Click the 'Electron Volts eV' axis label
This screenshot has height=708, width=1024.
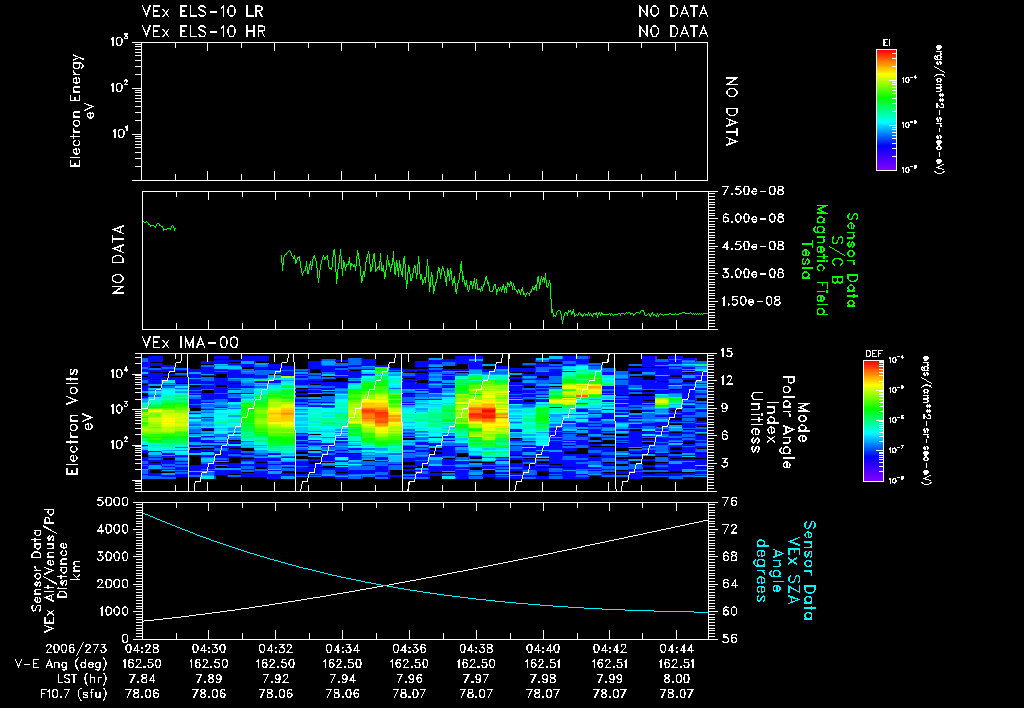pos(78,421)
